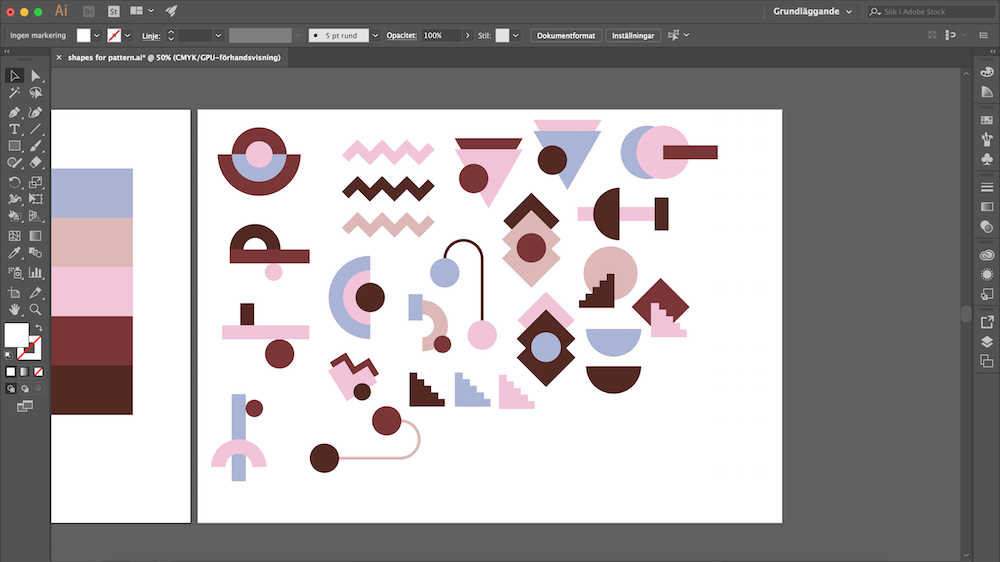Image resolution: width=1000 pixels, height=562 pixels.
Task: Click Inställningar button
Action: tap(633, 36)
